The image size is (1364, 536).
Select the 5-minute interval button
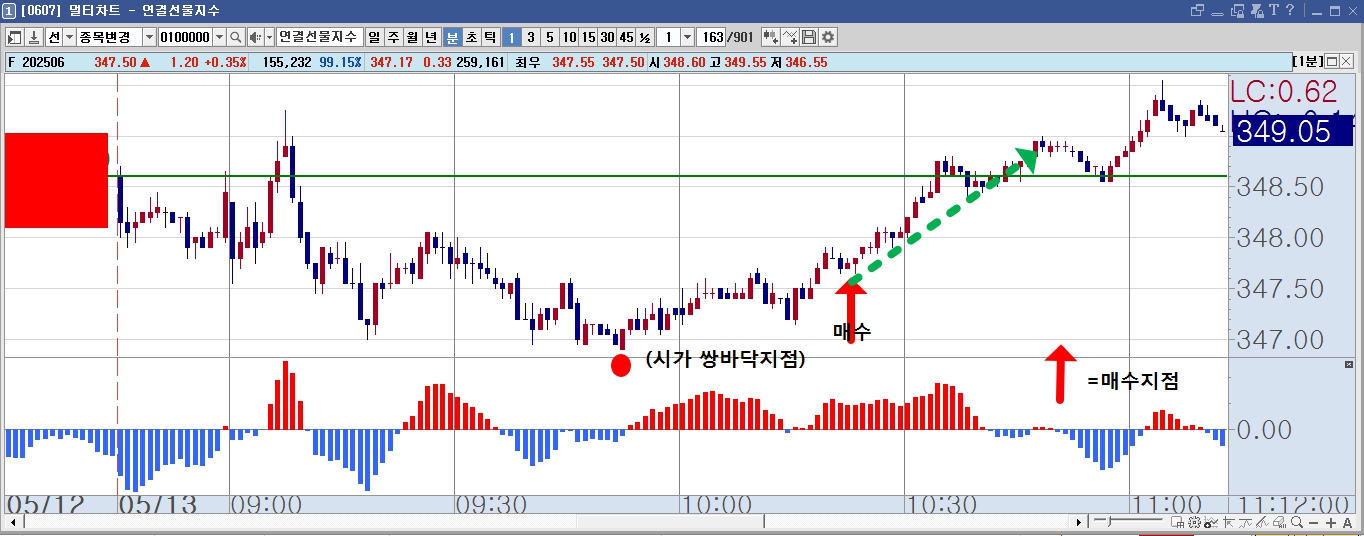click(549, 37)
